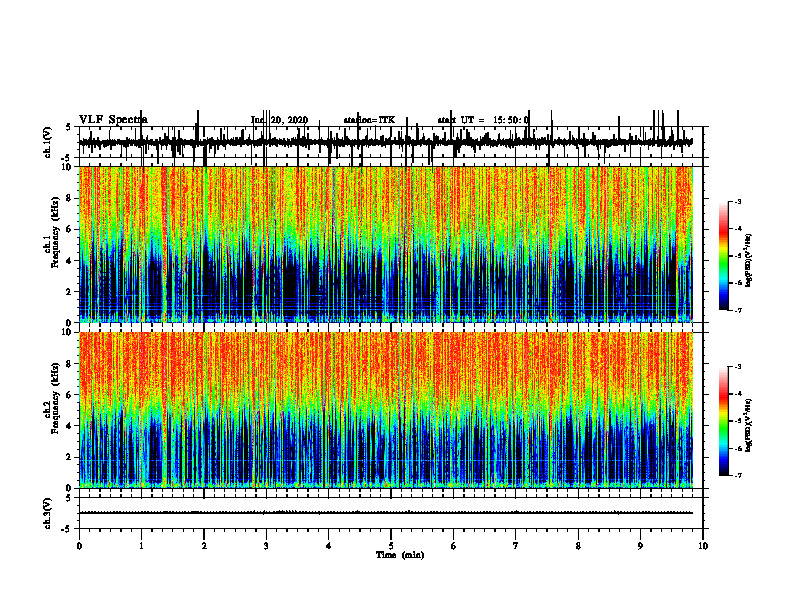Click the ch.1 voltage waveform trace
Viewport: 792px width, 612px height.
(x=385, y=142)
